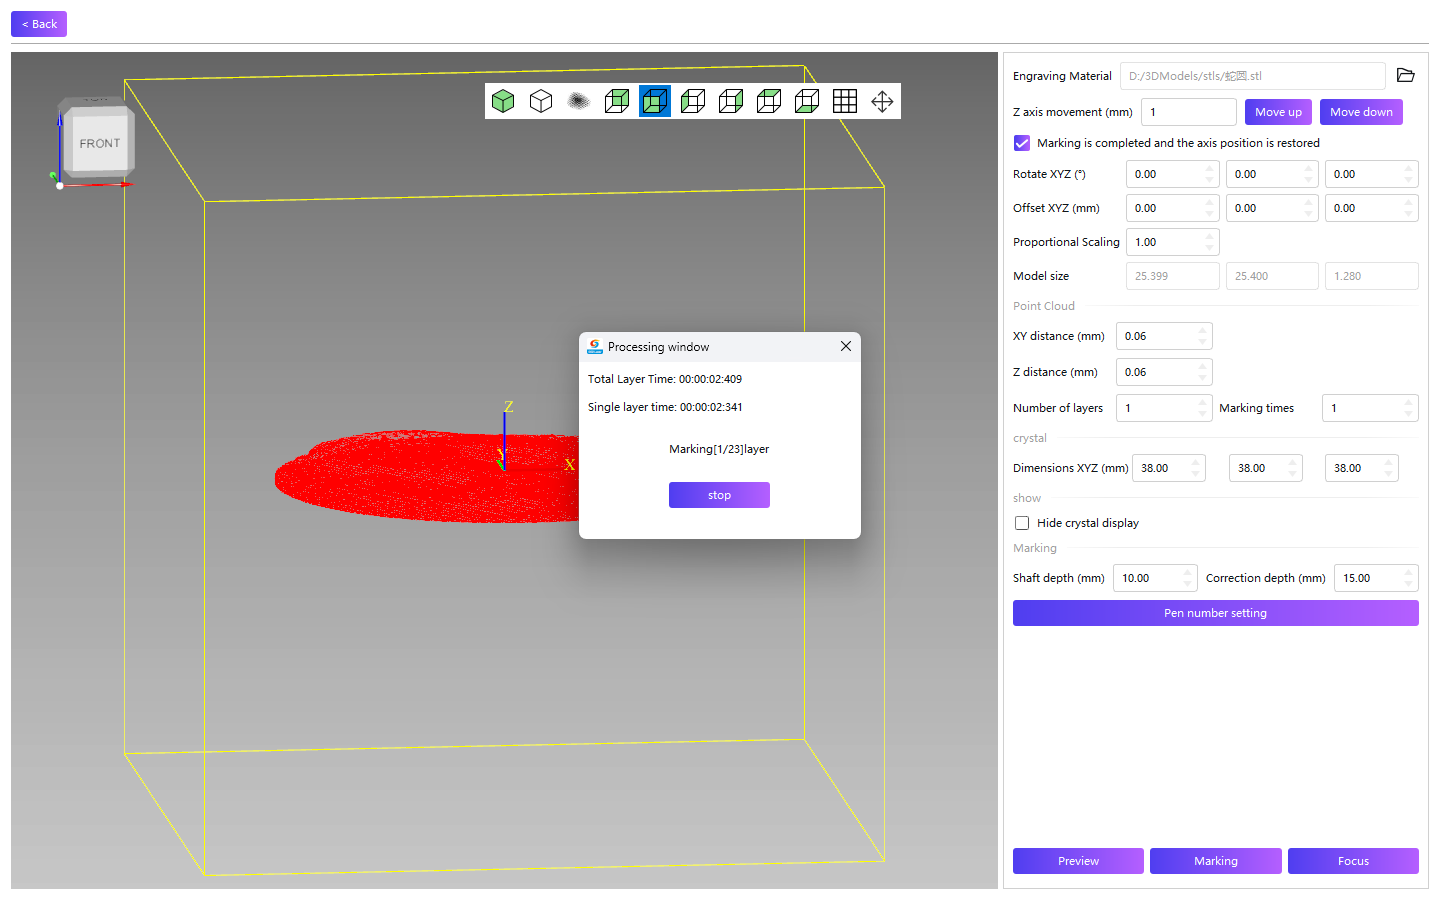Open the engraving material folder browse icon
The image size is (1440, 900).
(x=1406, y=76)
